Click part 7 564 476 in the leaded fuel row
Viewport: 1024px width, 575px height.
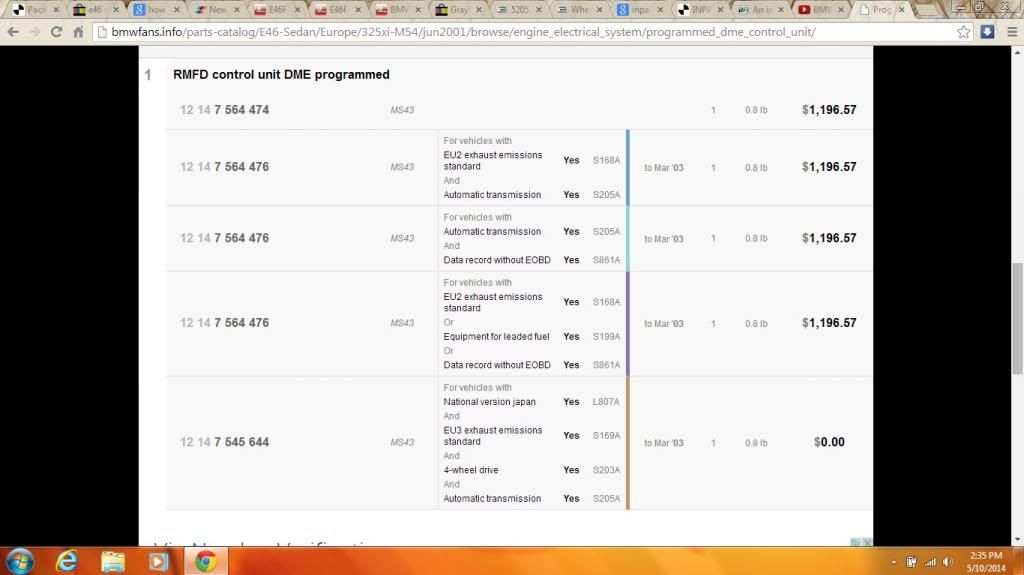coord(225,323)
